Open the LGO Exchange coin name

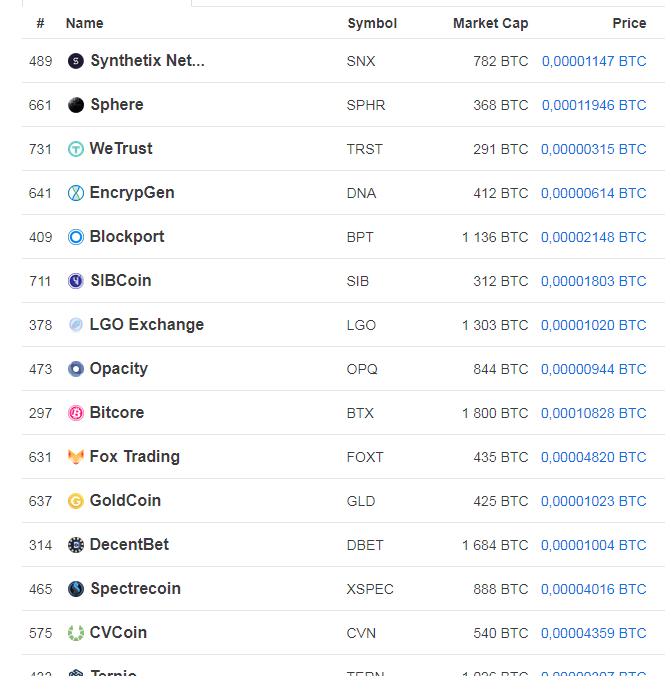[x=147, y=325]
